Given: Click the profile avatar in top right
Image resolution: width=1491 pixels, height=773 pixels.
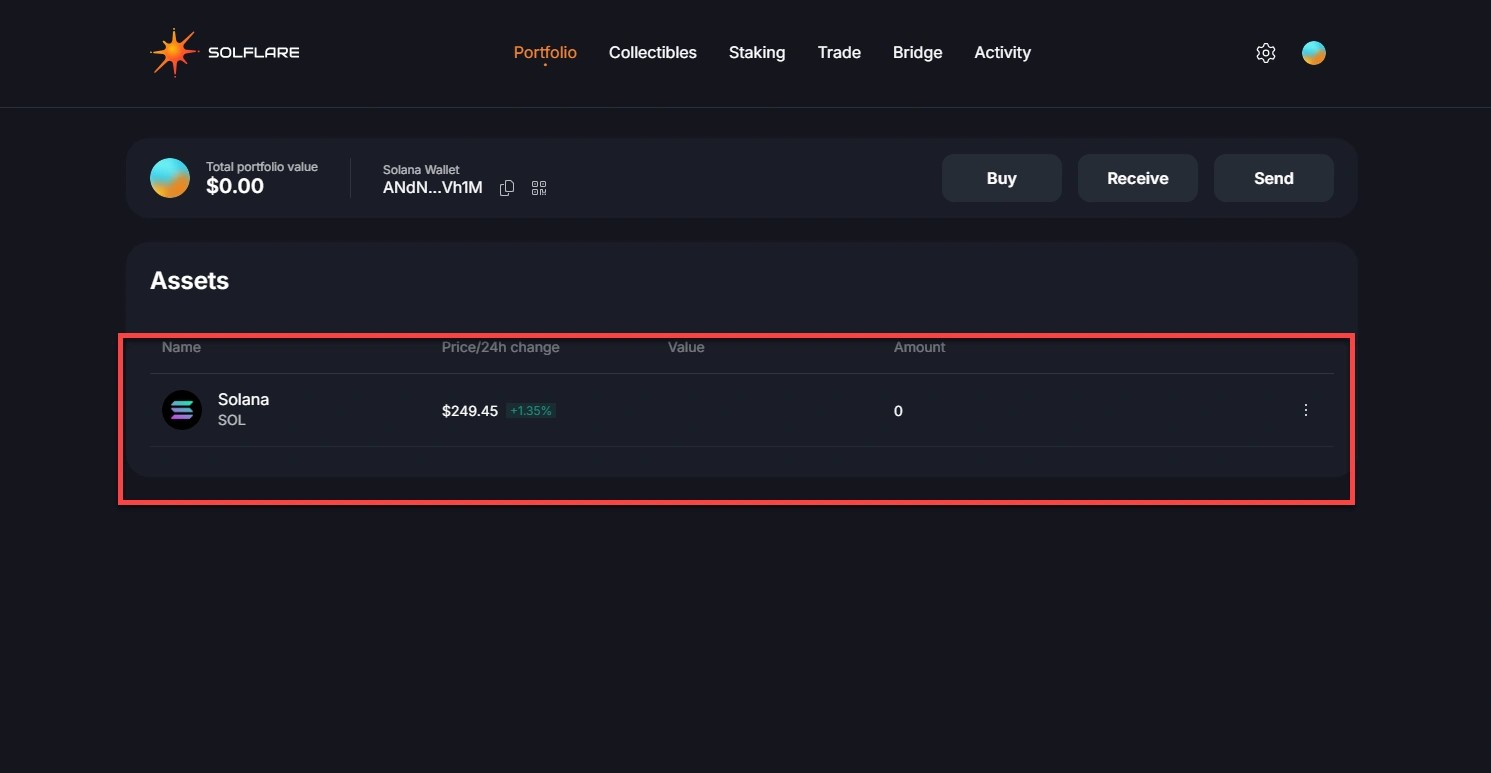Looking at the screenshot, I should tap(1313, 53).
